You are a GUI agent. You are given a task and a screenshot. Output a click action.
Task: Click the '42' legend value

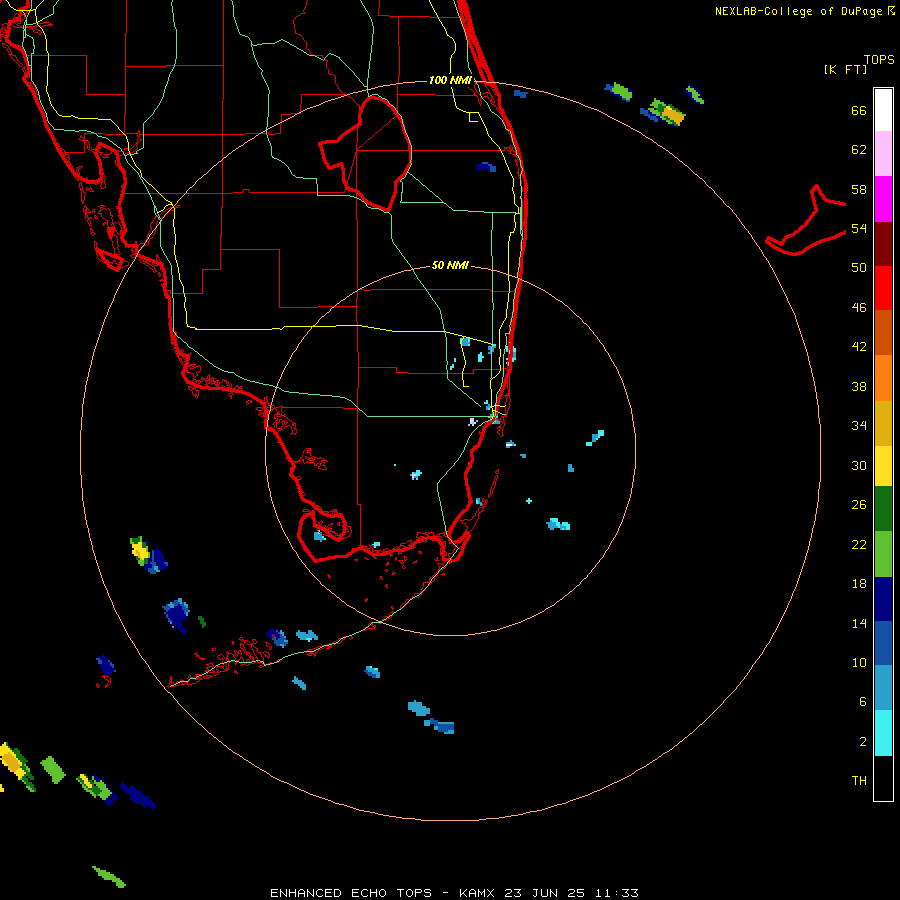click(859, 346)
